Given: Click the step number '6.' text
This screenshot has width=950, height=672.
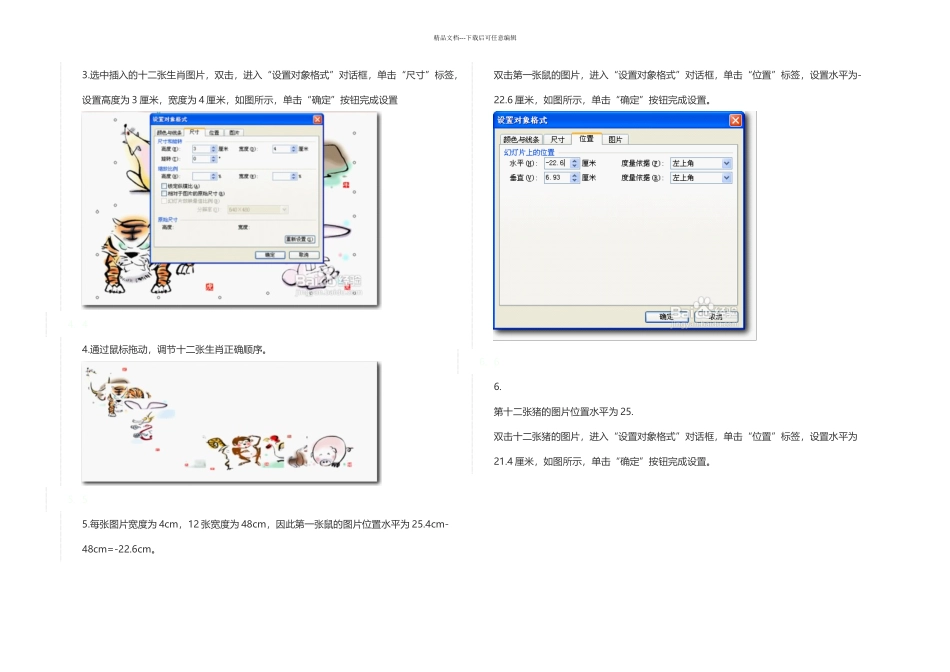Looking at the screenshot, I should [x=497, y=387].
